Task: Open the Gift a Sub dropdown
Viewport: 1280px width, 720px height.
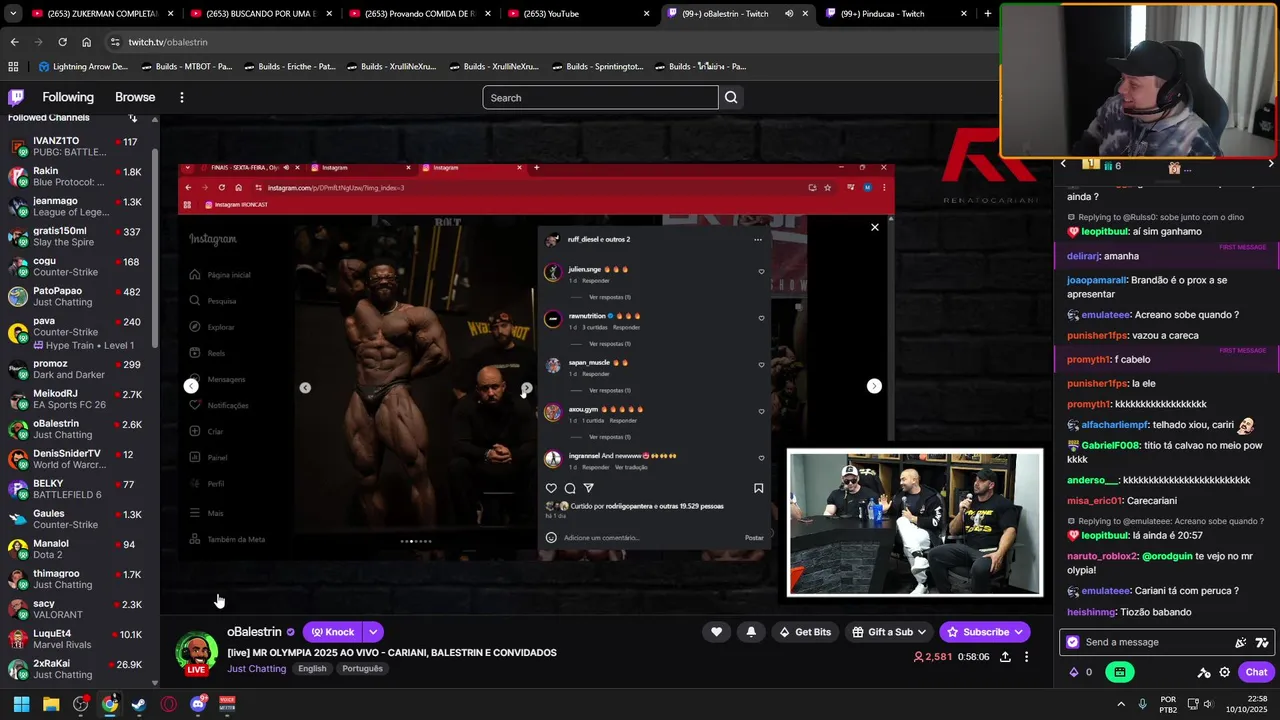Action: pyautogui.click(x=922, y=632)
